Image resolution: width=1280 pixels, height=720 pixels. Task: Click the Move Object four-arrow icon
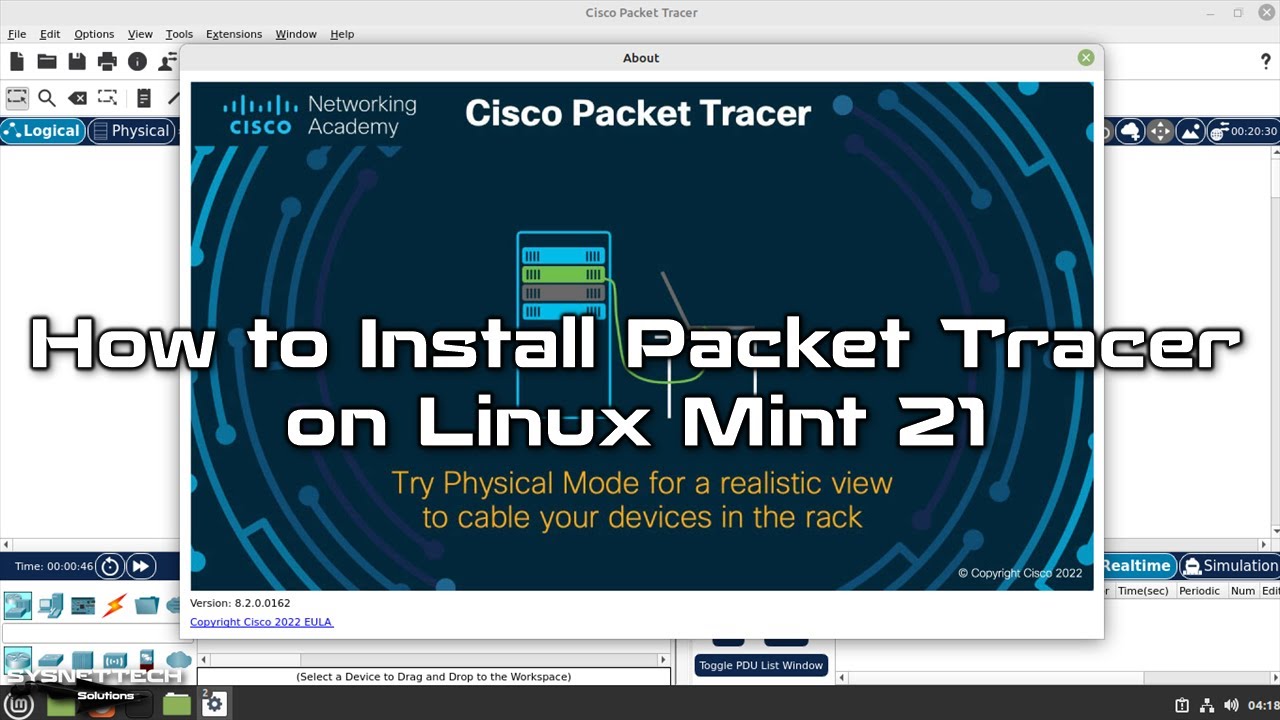point(1160,131)
